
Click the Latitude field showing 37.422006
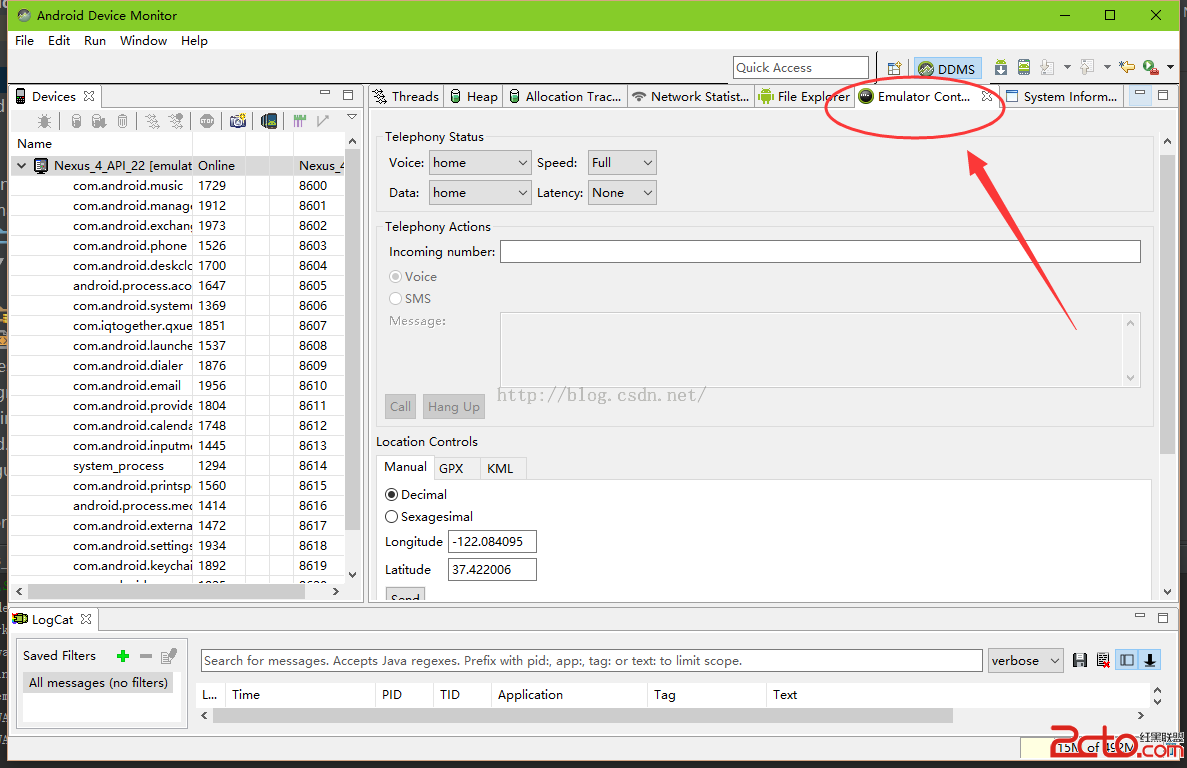(492, 570)
